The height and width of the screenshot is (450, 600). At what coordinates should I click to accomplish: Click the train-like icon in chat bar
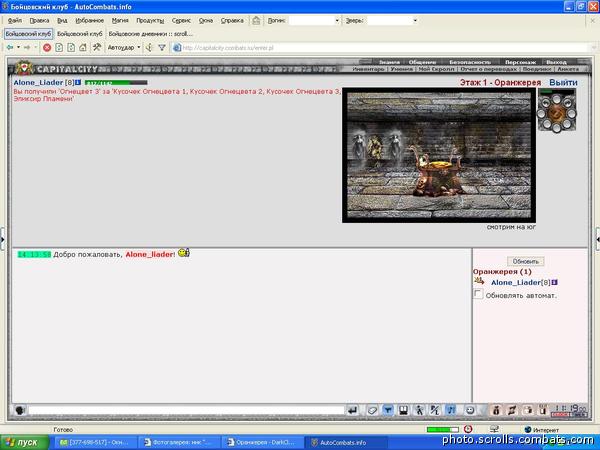[403, 410]
